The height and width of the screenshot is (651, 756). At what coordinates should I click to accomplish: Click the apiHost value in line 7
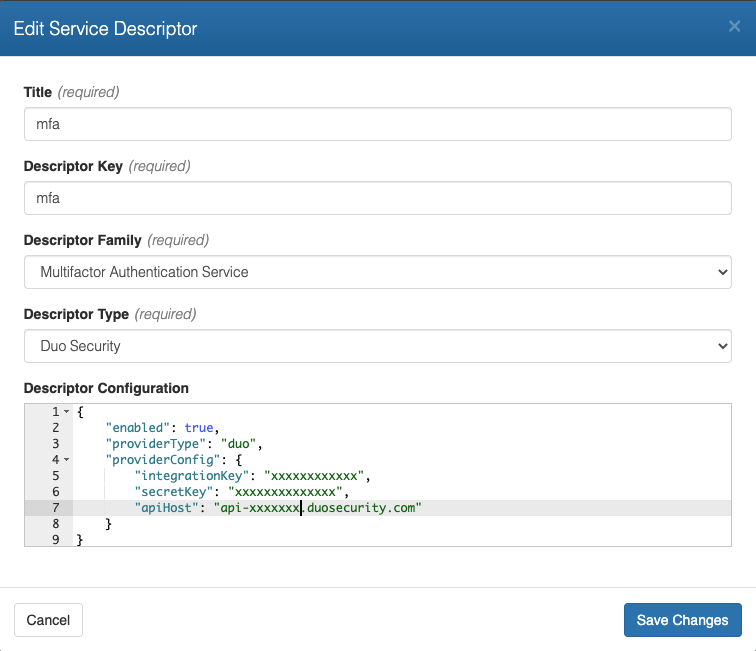tap(318, 508)
